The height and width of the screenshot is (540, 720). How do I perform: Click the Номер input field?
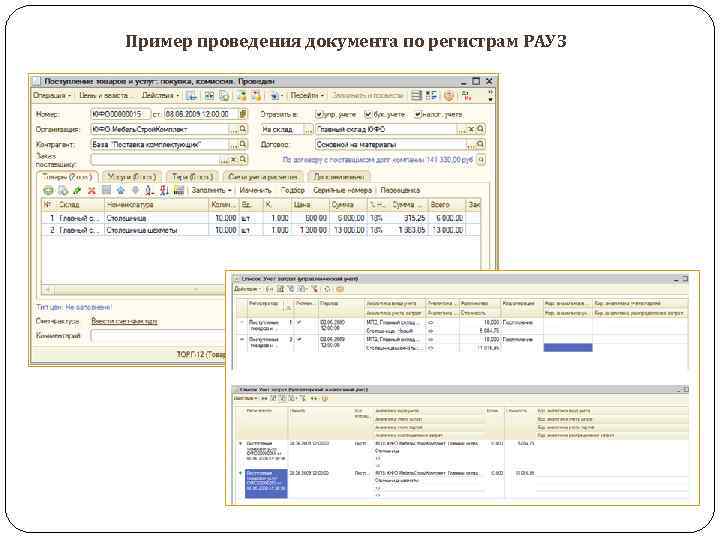click(x=120, y=114)
